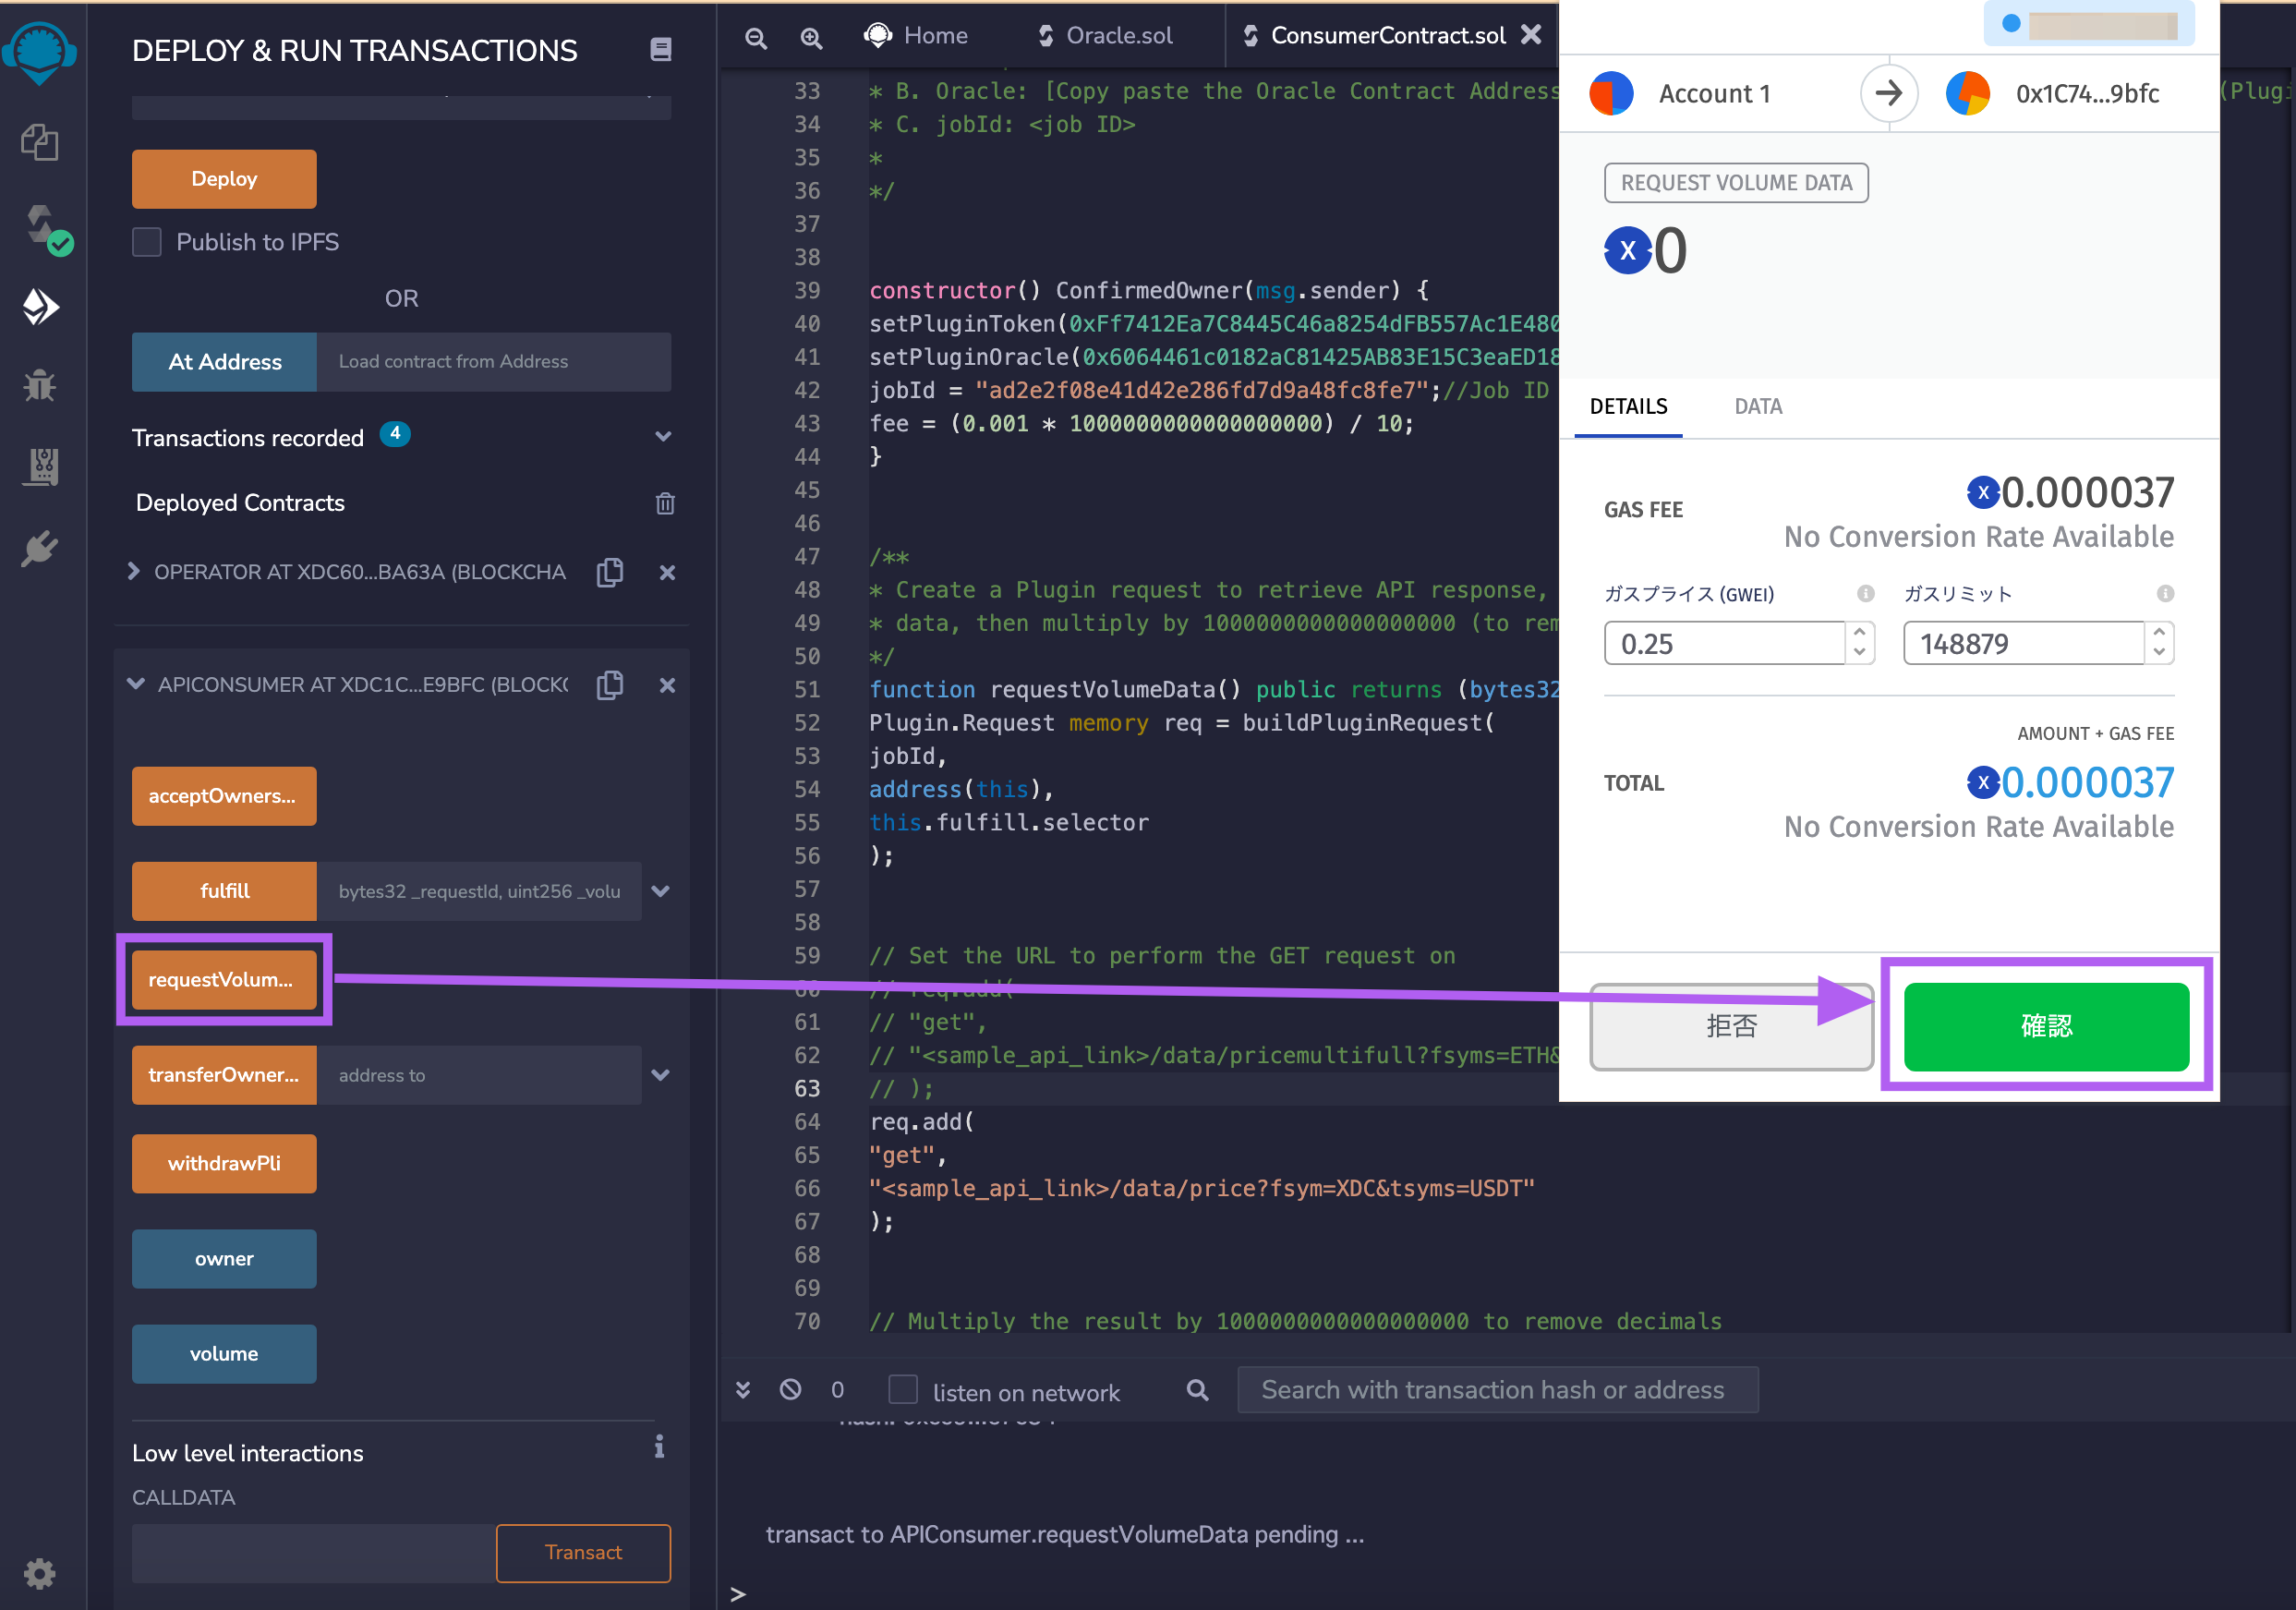Collapse the Transactions recorded section
Viewport: 2296px width, 1610px height.
[662, 436]
